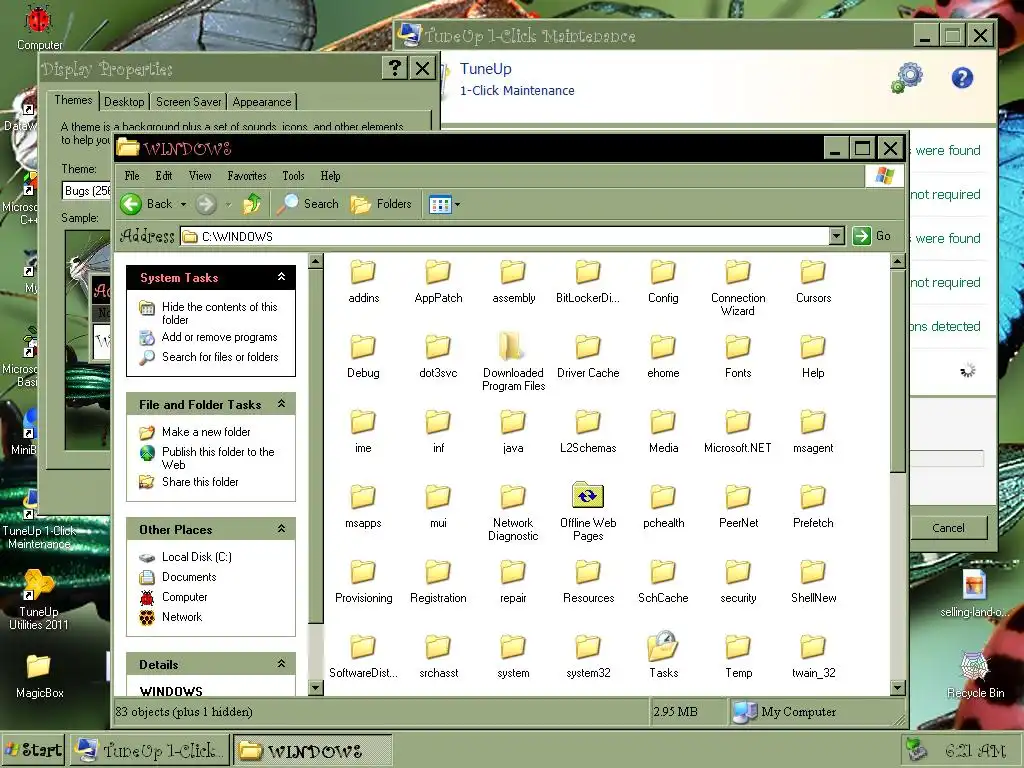The image size is (1024, 768).
Task: Click Make a new folder link
Action: click(206, 432)
